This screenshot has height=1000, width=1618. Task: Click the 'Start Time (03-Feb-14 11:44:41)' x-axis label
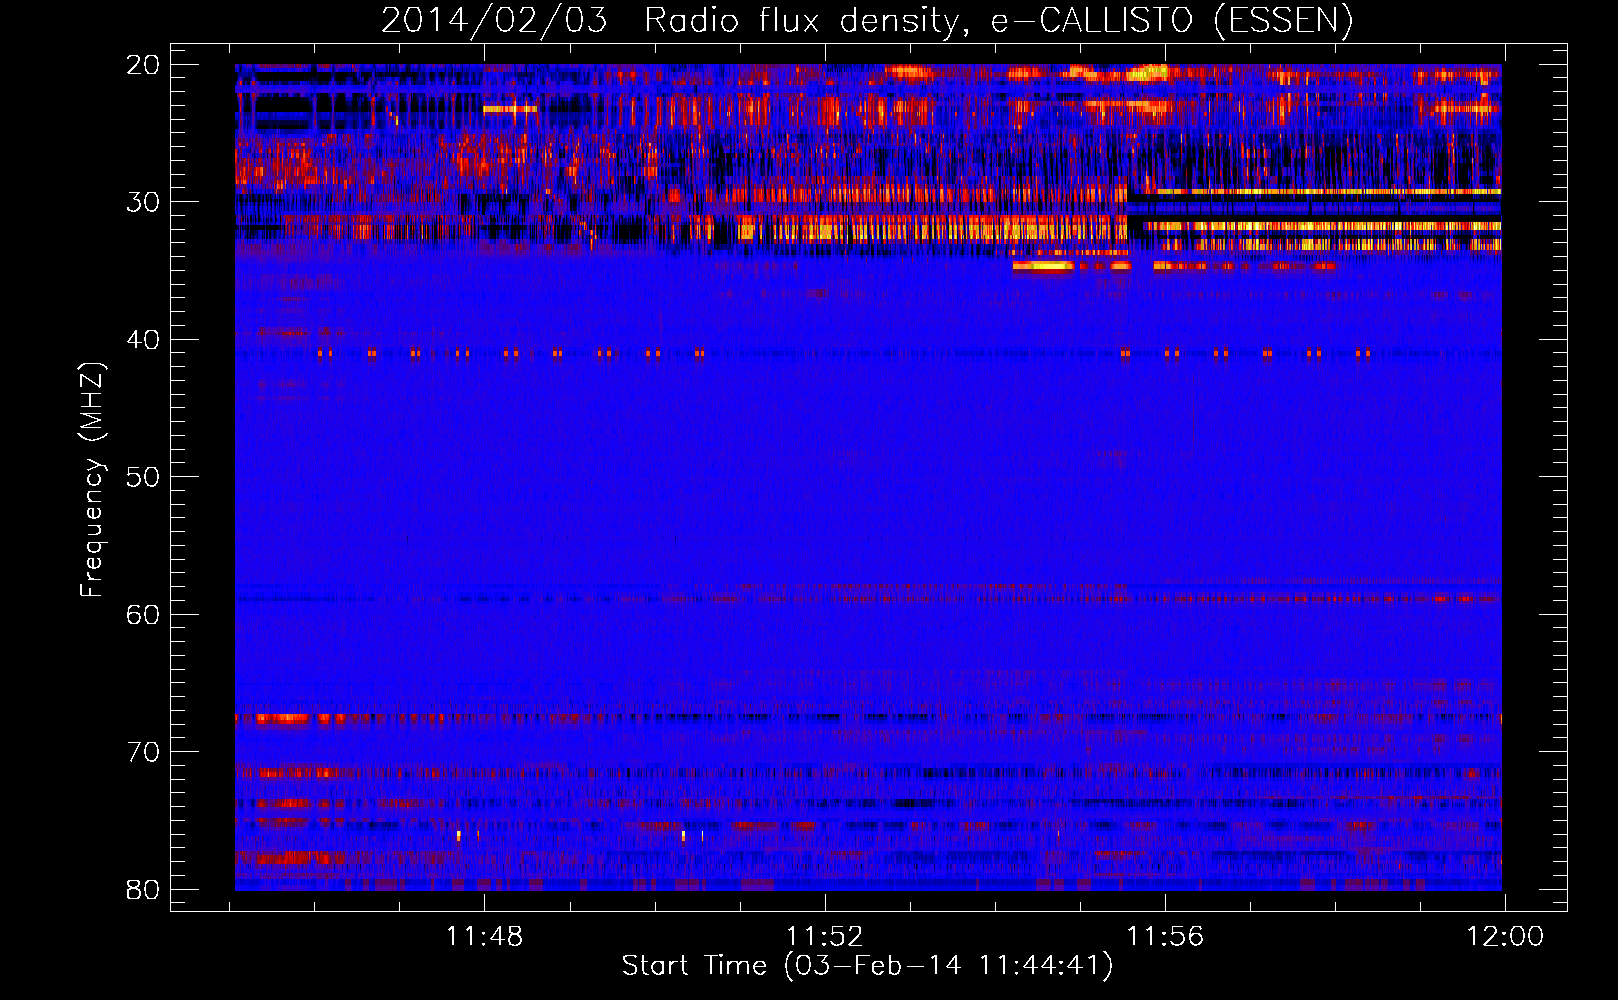(867, 966)
